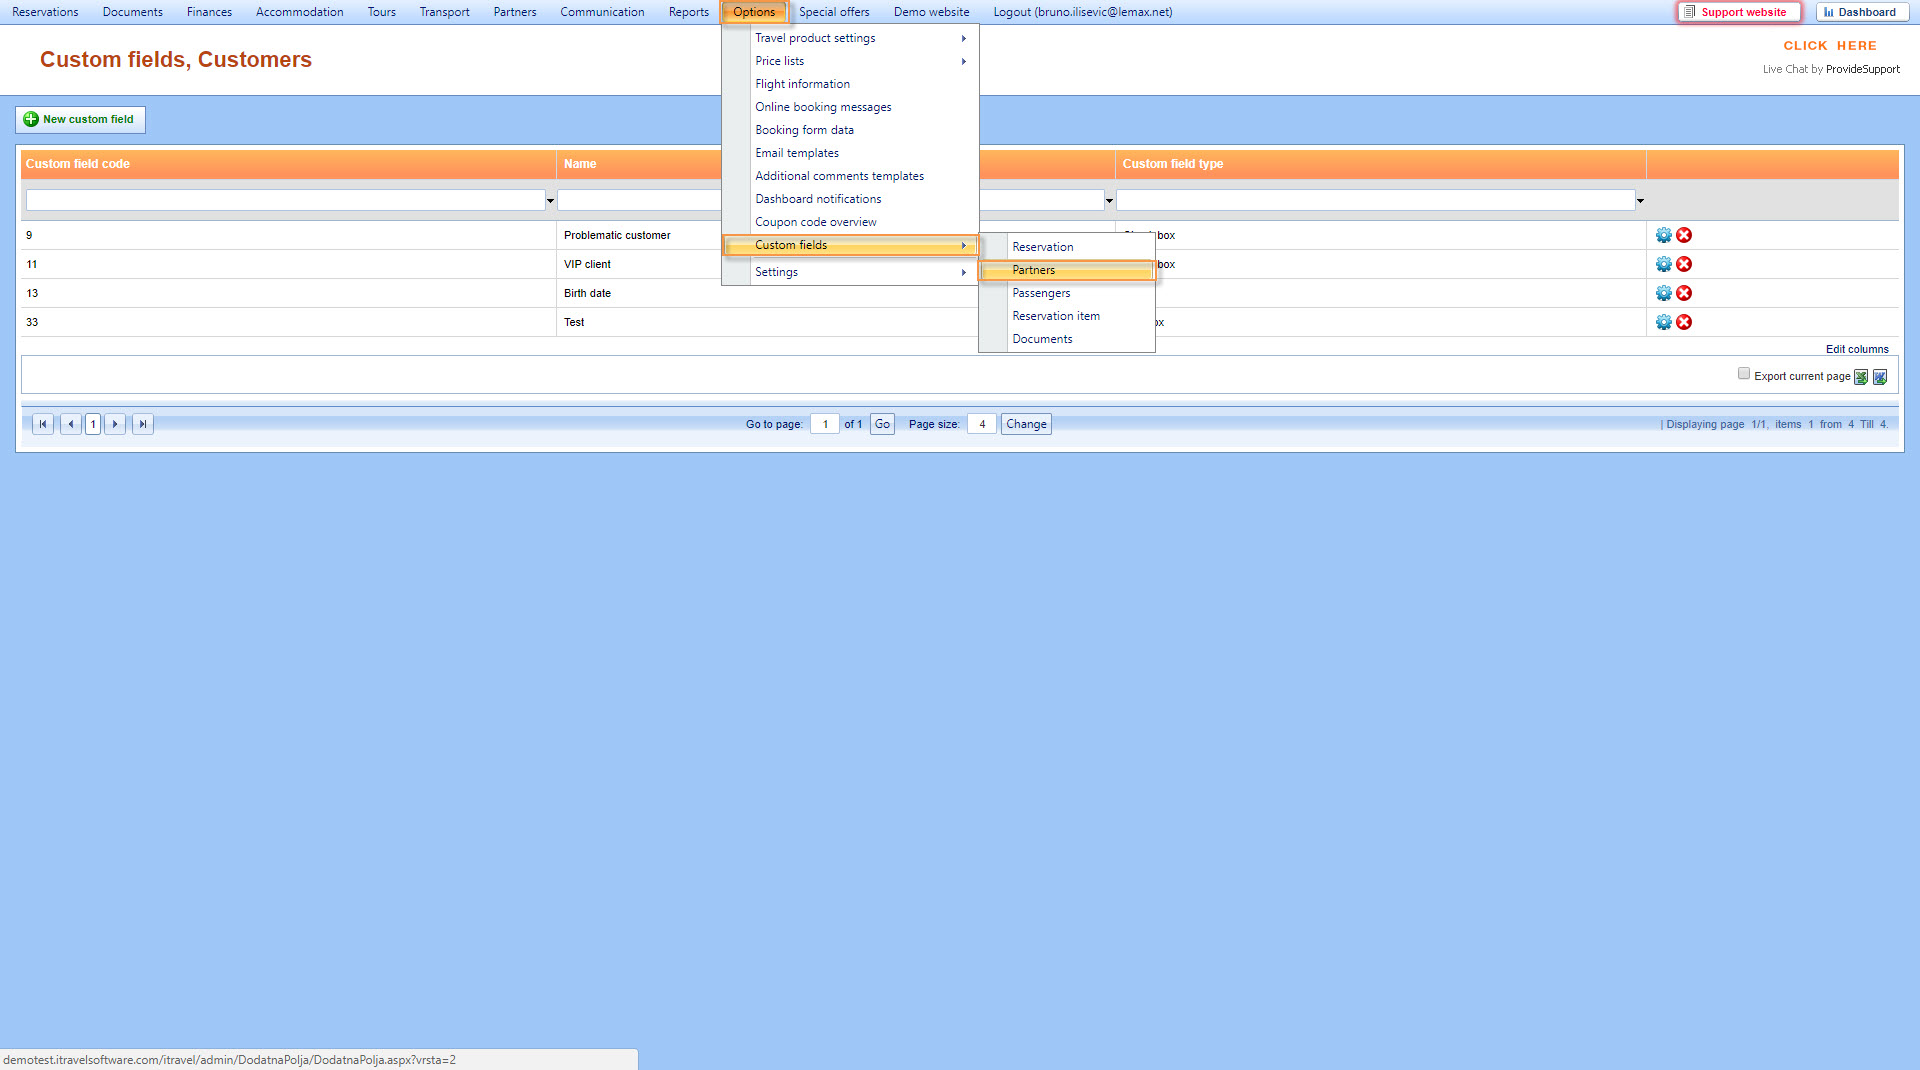Image resolution: width=1920 pixels, height=1070 pixels.
Task: Go to next page pager icon
Action: pyautogui.click(x=115, y=424)
